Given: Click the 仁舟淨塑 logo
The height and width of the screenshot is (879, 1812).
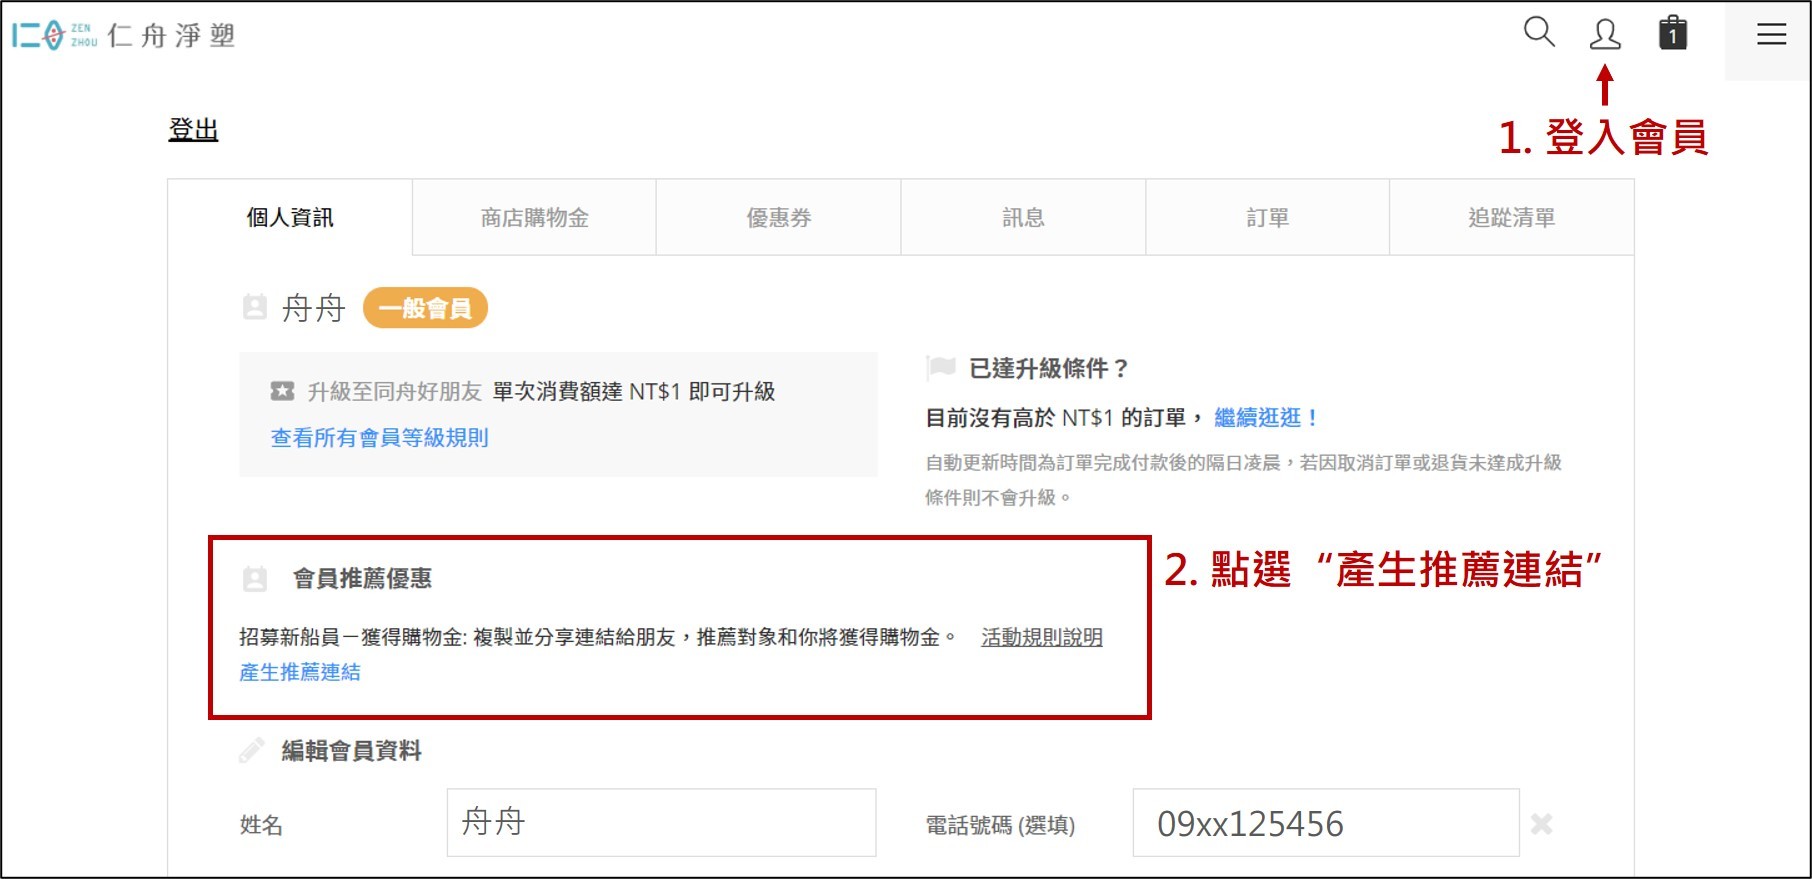Looking at the screenshot, I should (124, 35).
